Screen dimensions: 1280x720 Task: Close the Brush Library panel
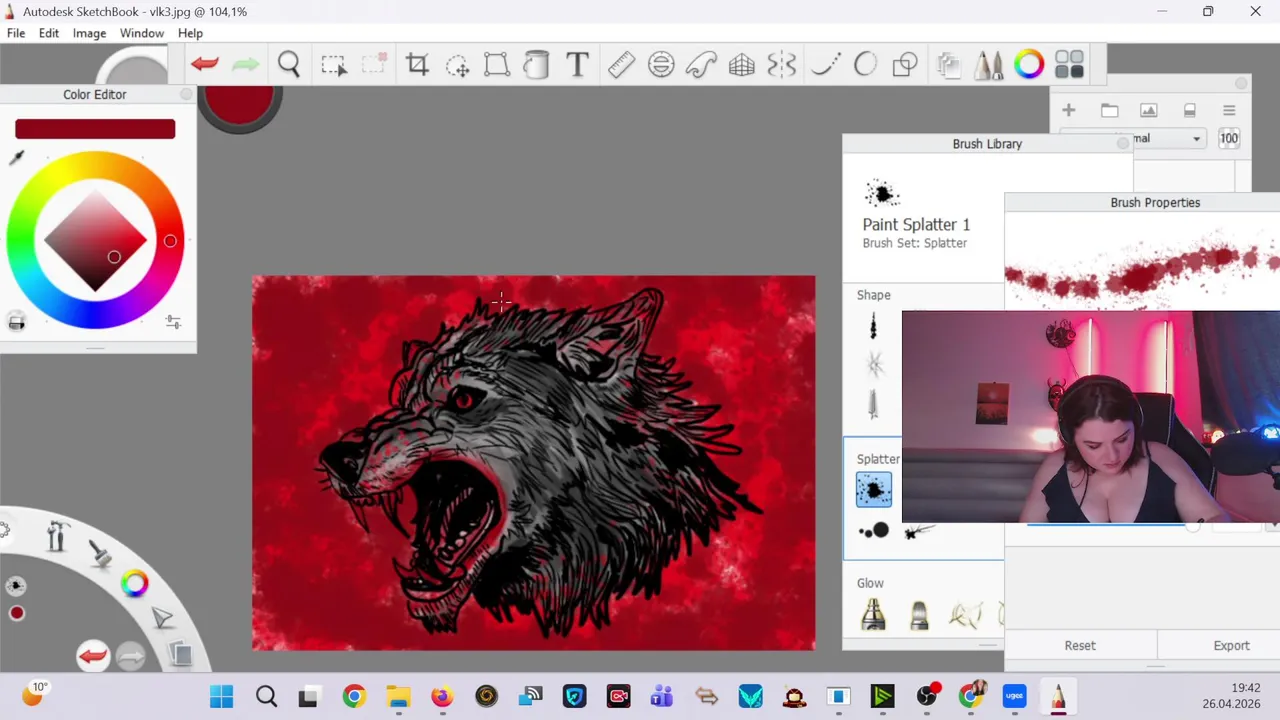(1123, 144)
